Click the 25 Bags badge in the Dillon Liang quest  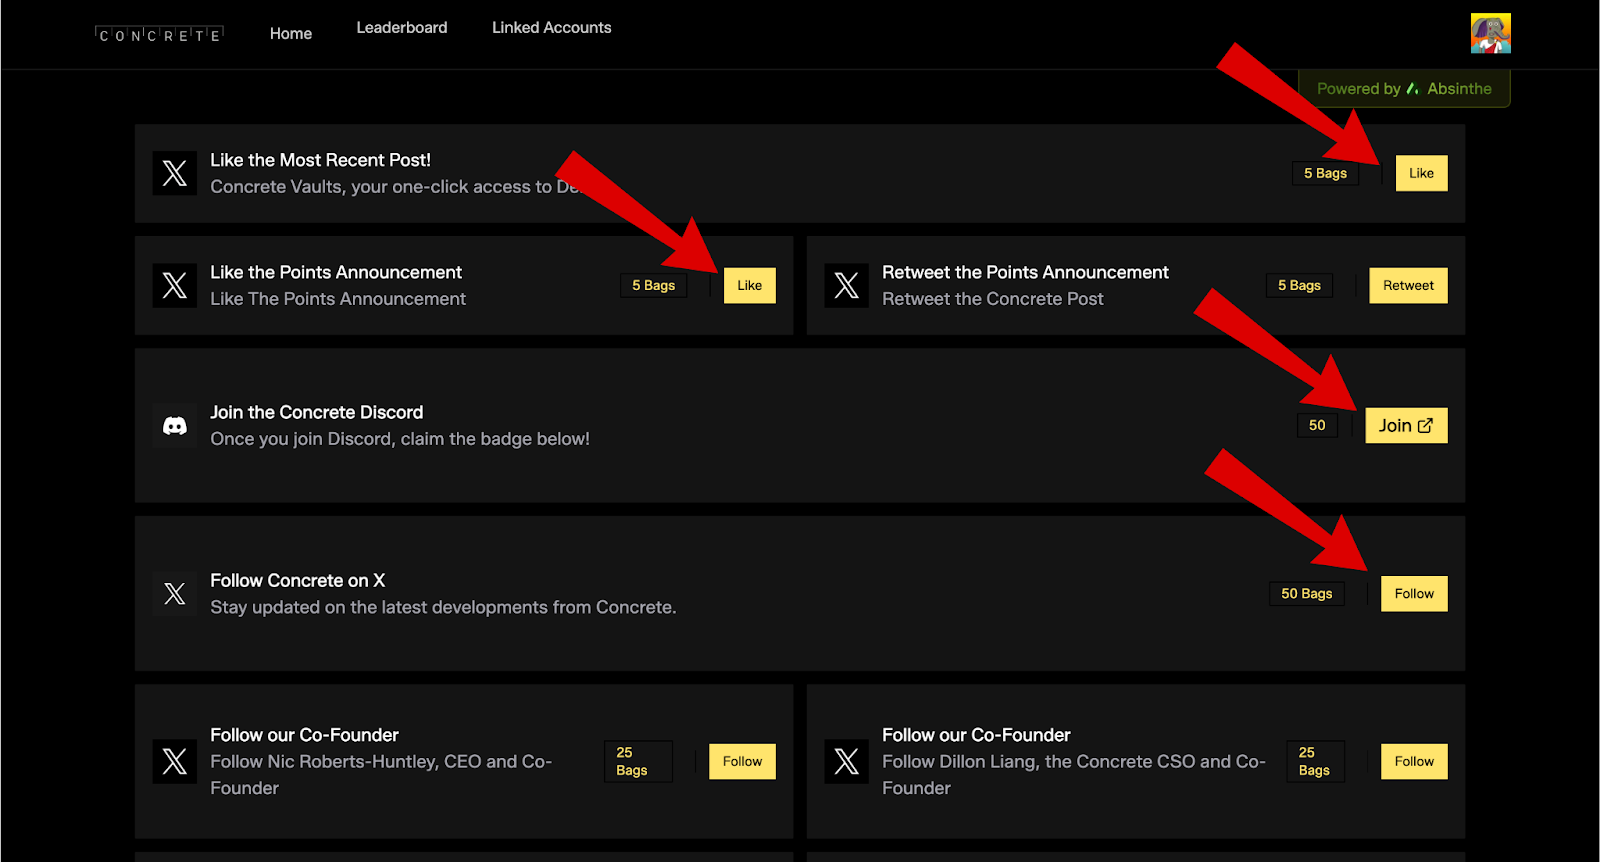(1315, 761)
